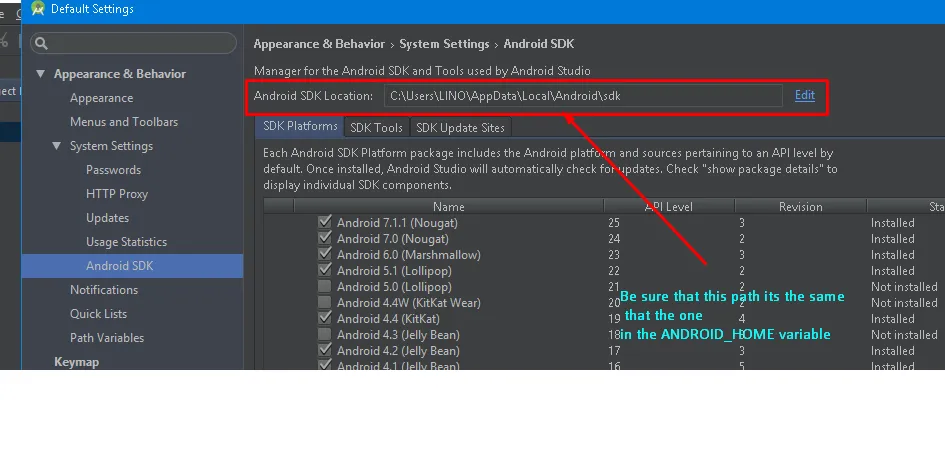Open Menus and Toolbars settings
Screen dimensions: 945x460
(x=124, y=122)
